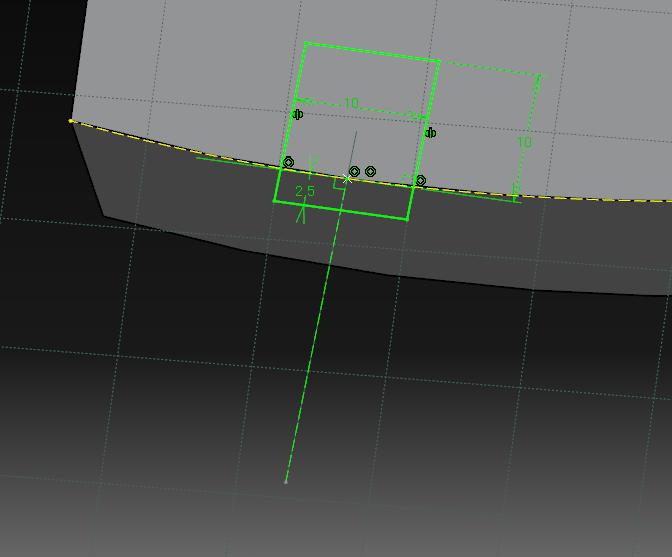Select the dashed construction rectangle's top-right corner
The image size is (672, 557).
[x=540, y=76]
